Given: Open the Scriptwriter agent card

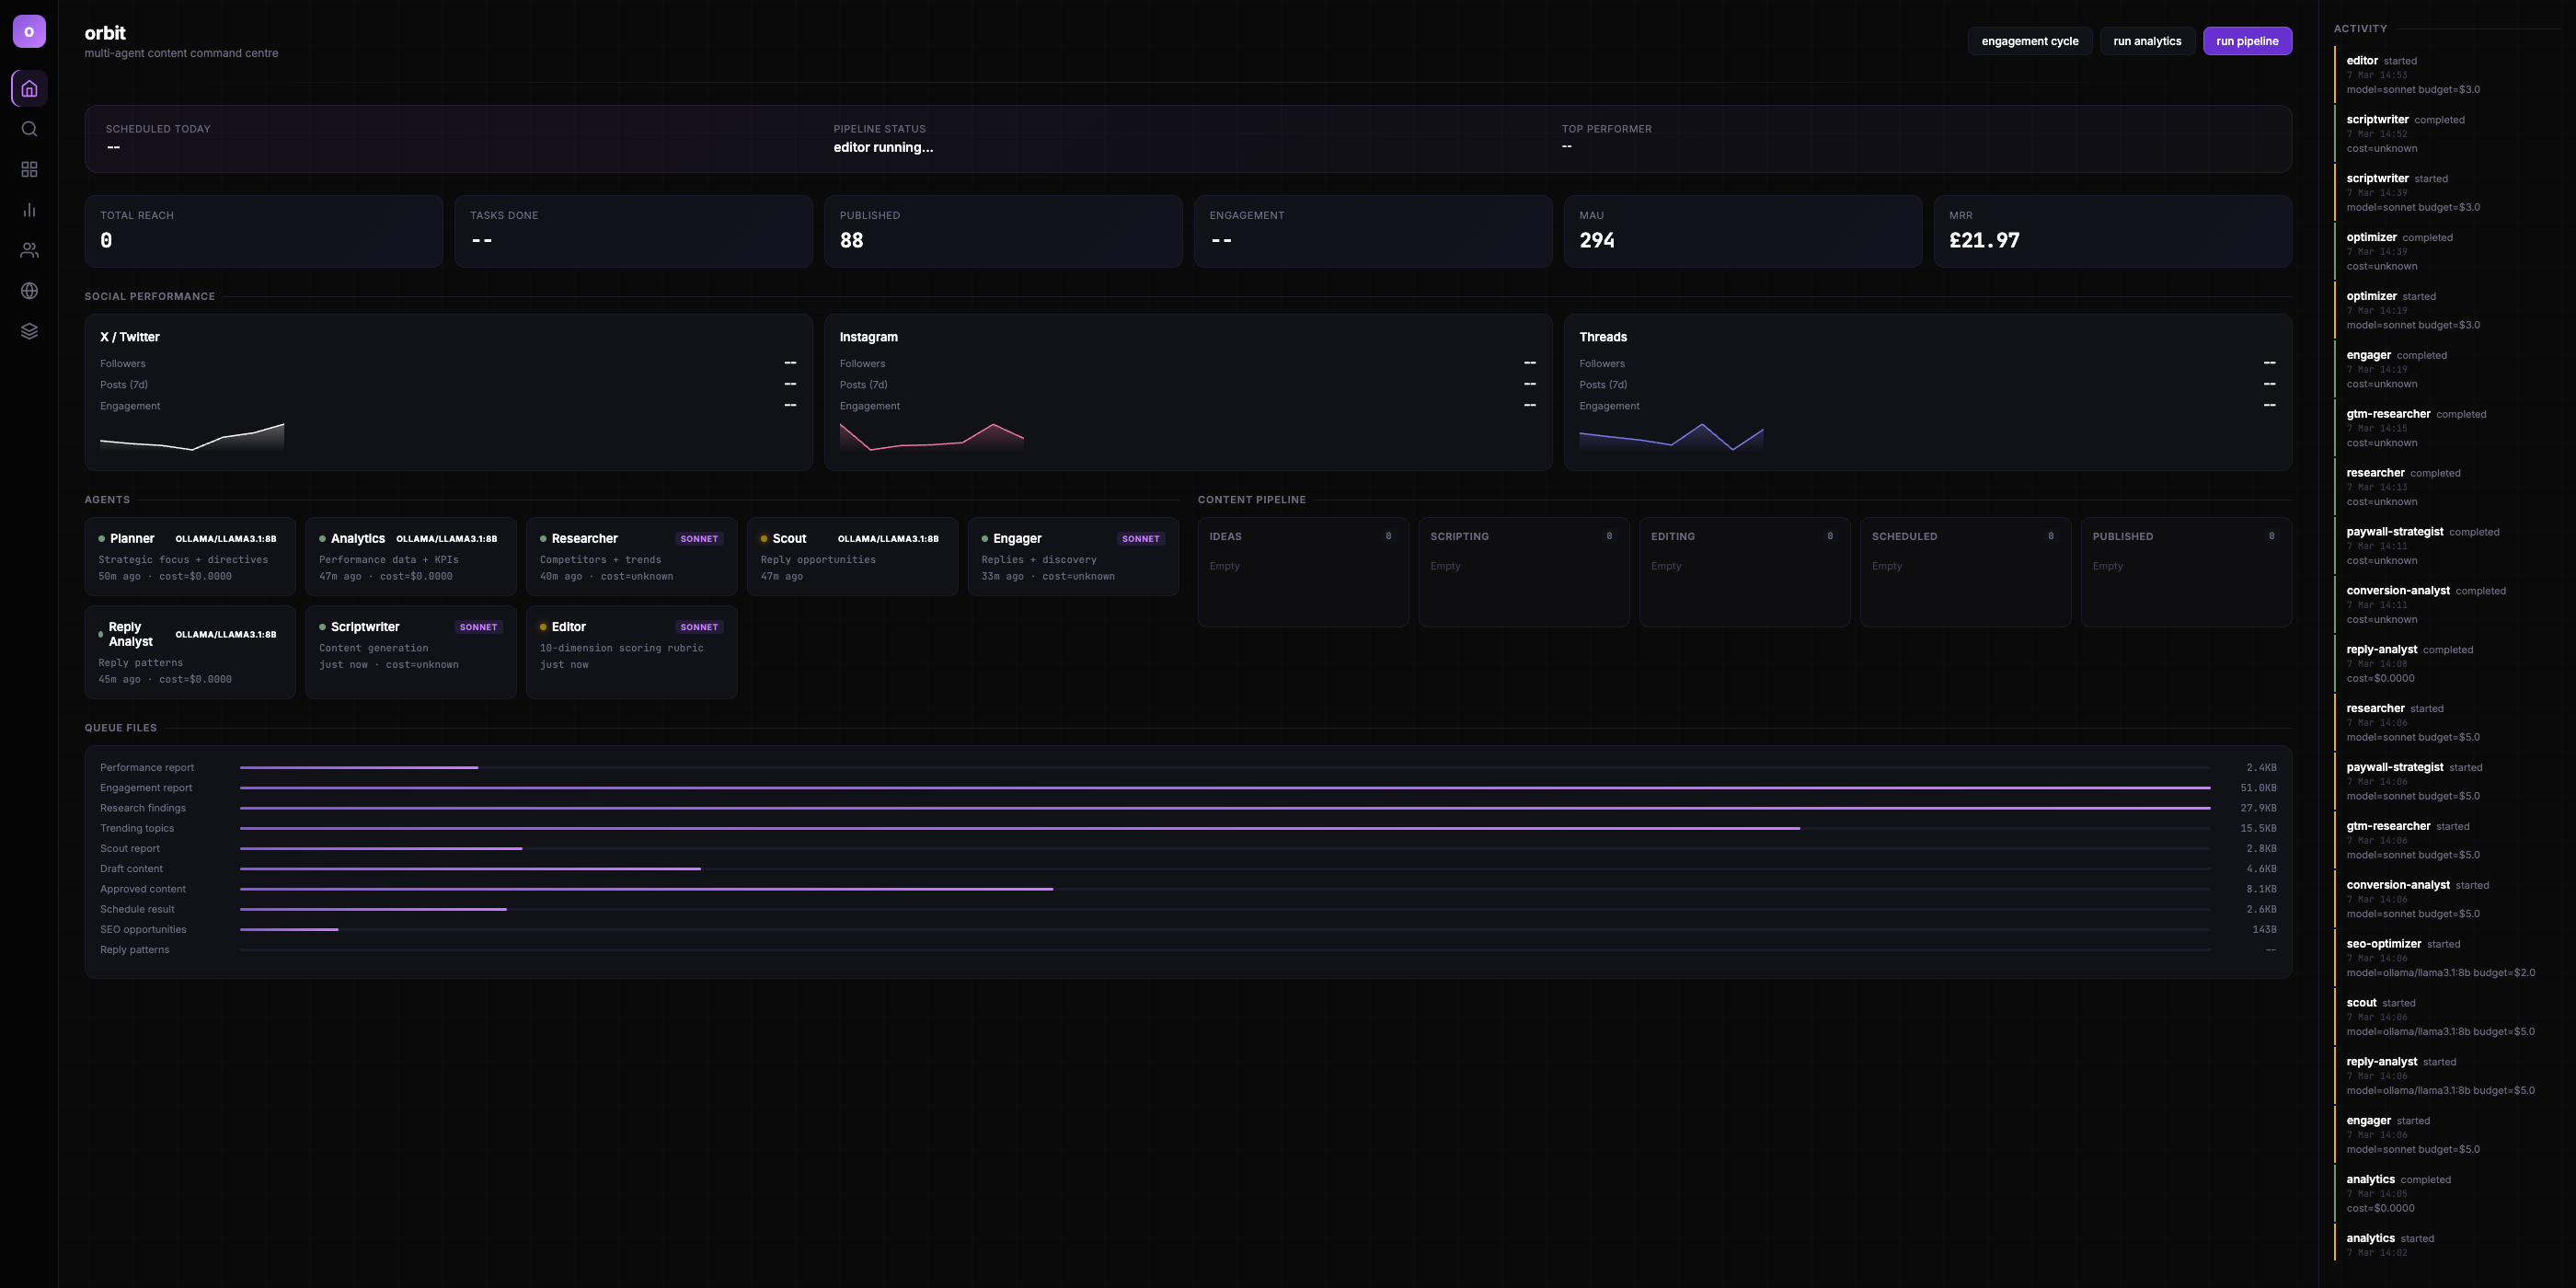Looking at the screenshot, I should click(x=410, y=650).
